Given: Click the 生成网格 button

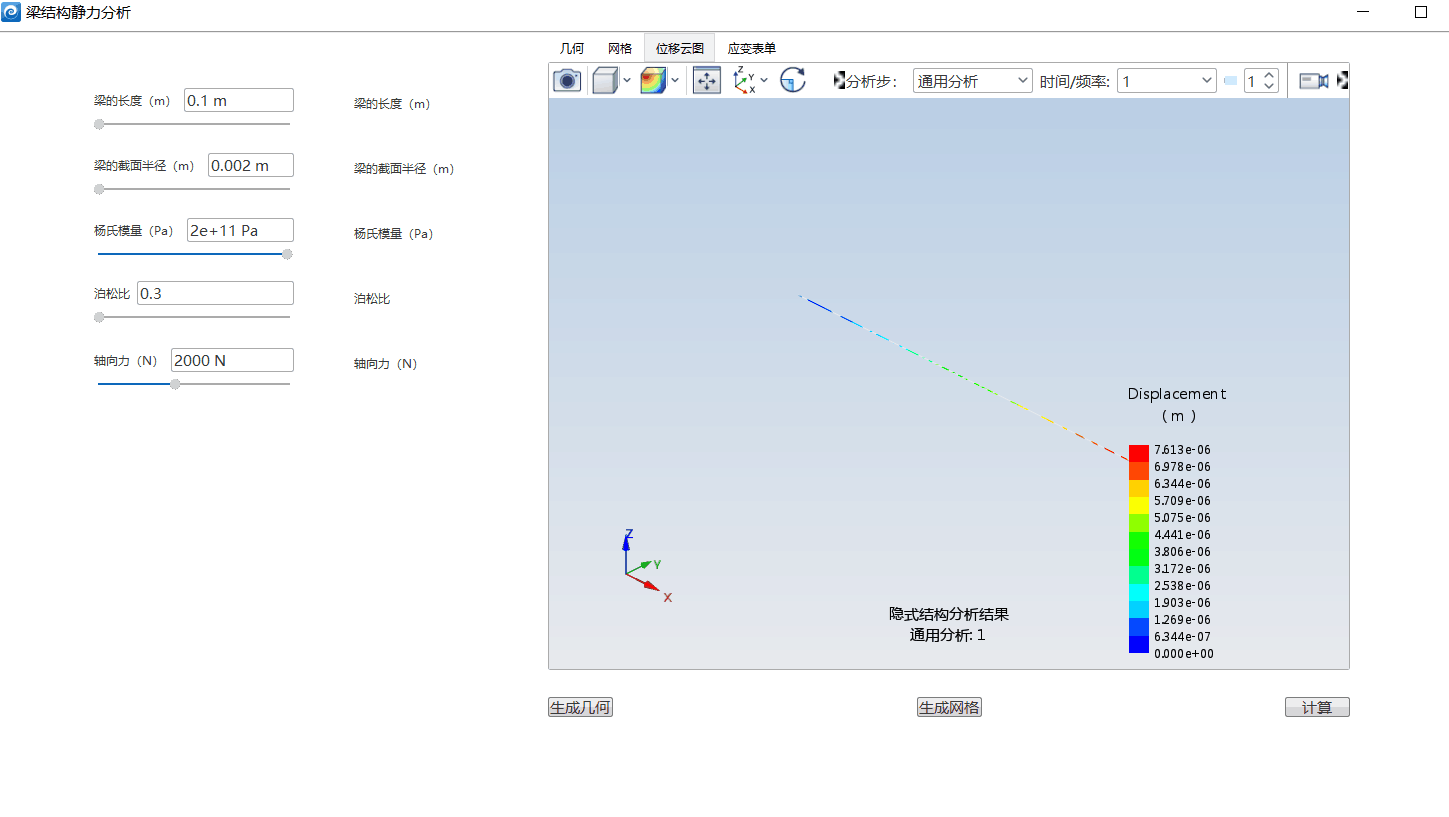Looking at the screenshot, I should (x=949, y=707).
